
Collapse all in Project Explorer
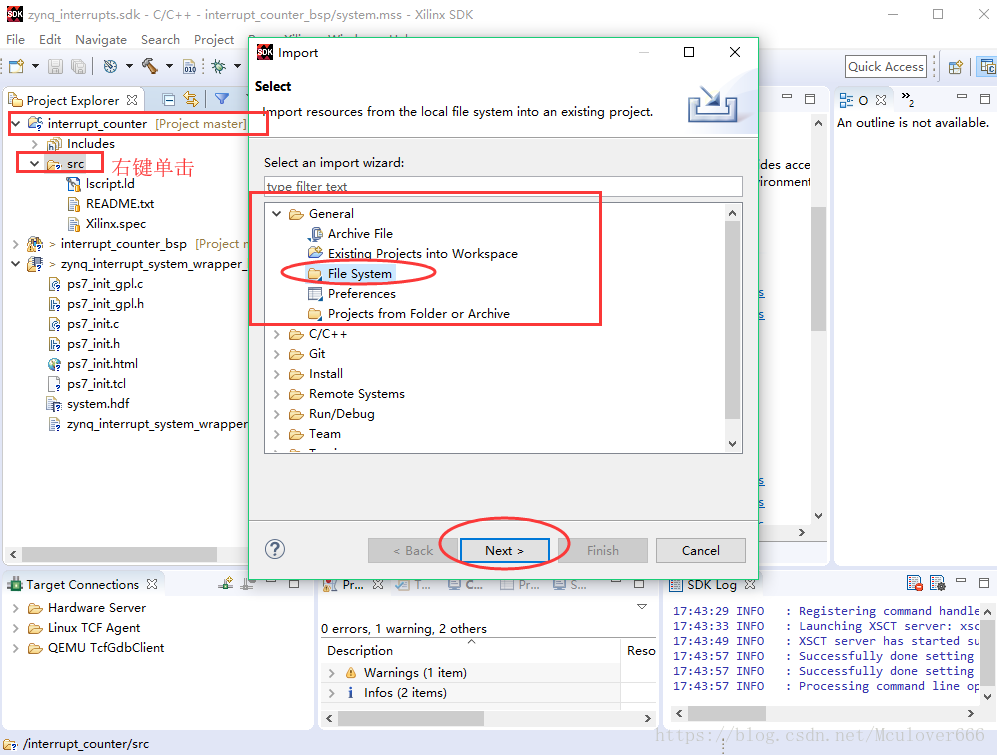168,99
